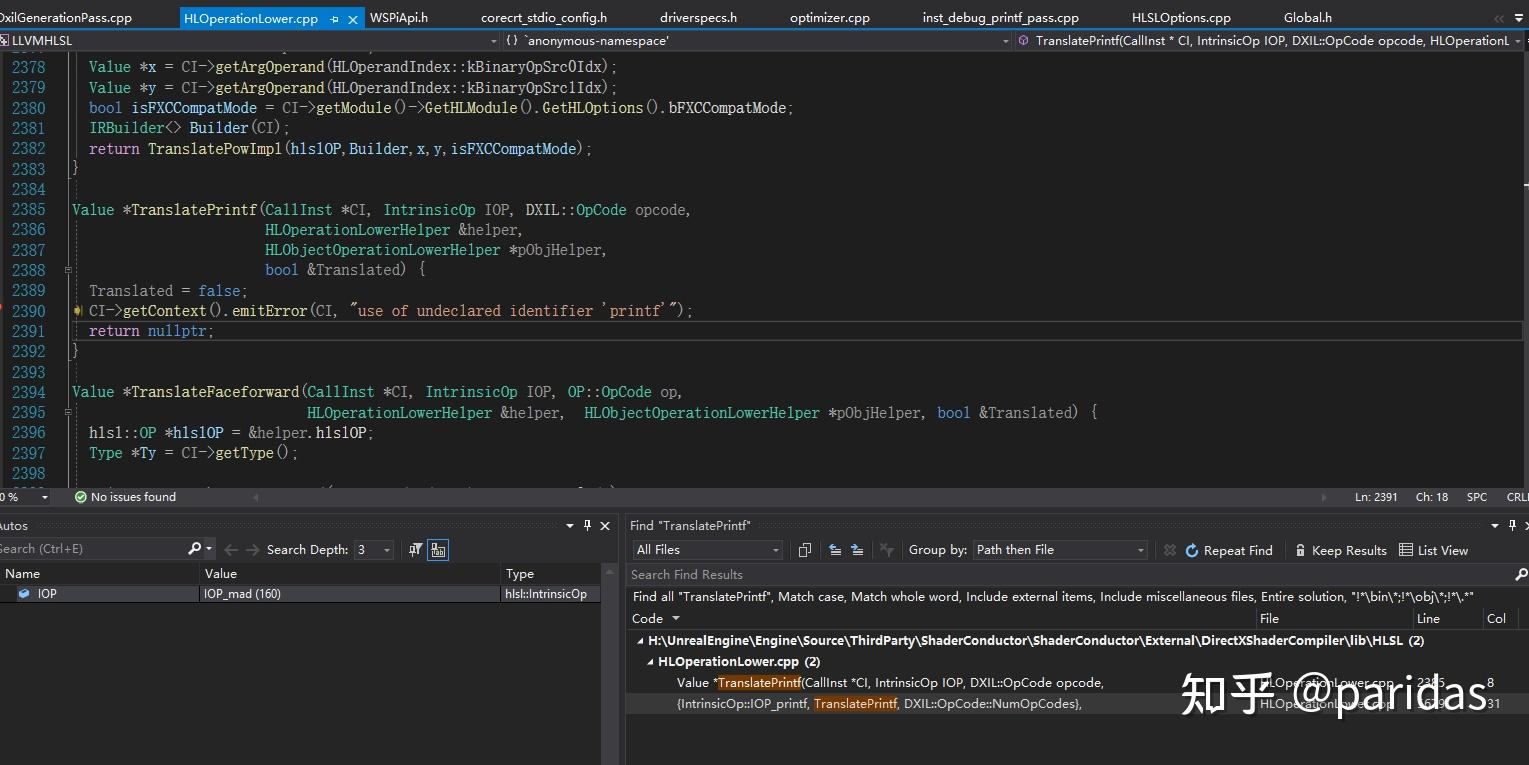Click the Search Find Results magnifier icon

tap(1521, 574)
